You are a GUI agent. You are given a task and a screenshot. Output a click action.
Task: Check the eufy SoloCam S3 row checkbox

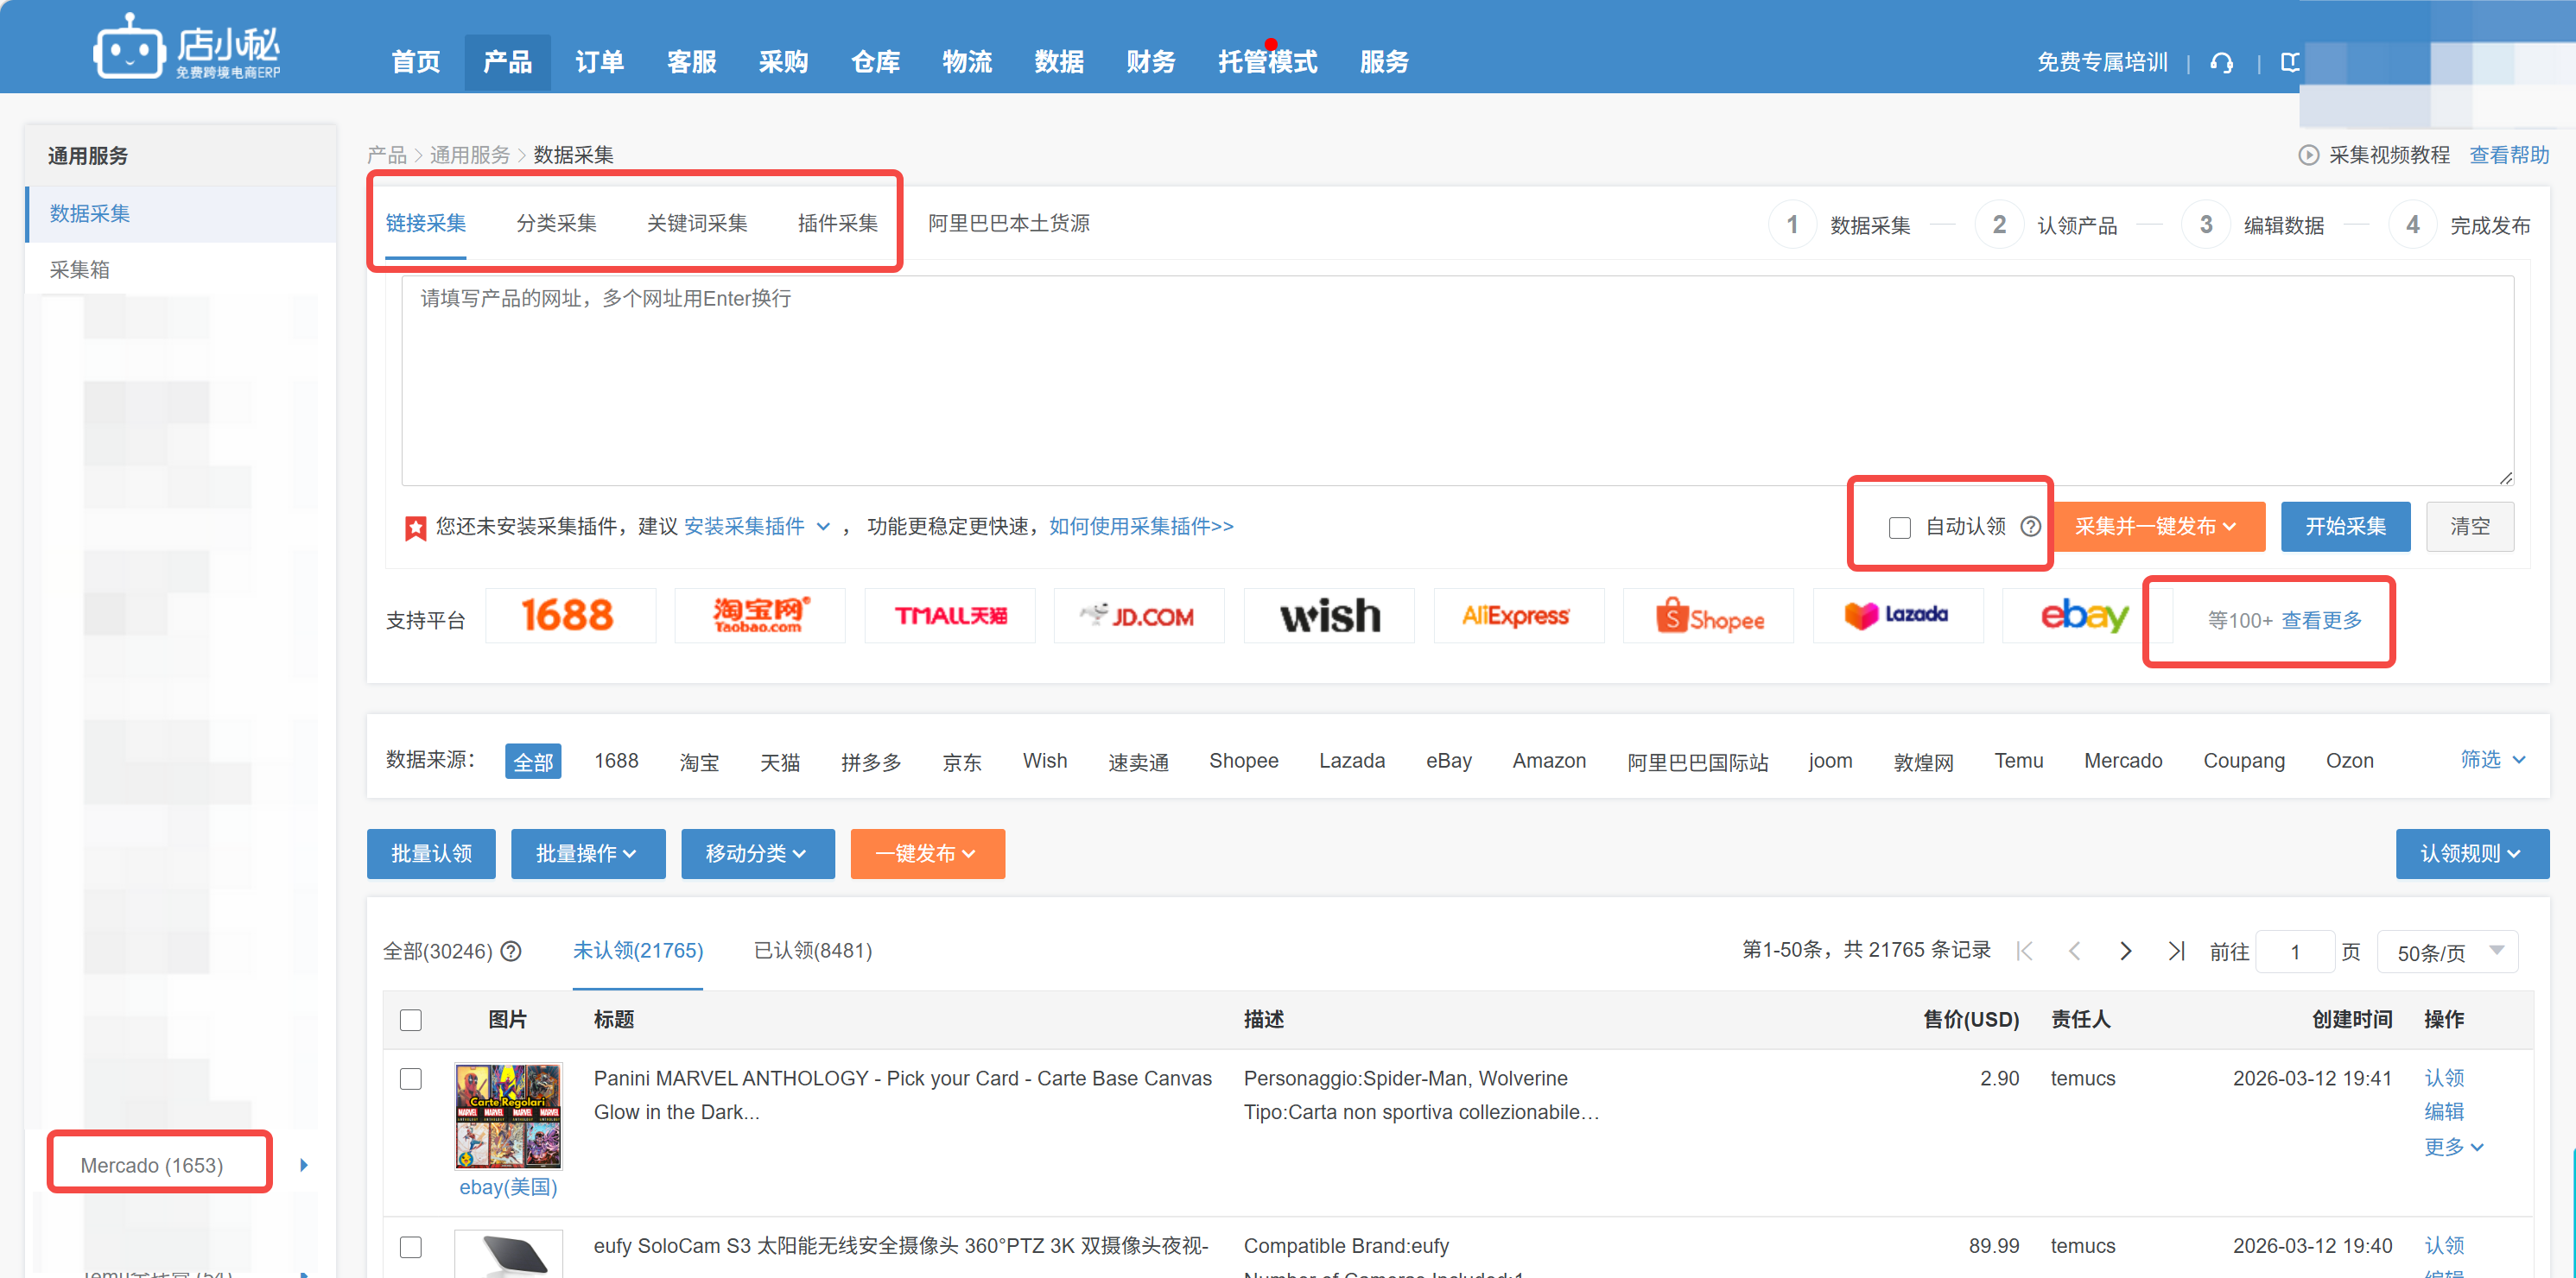tap(411, 1247)
